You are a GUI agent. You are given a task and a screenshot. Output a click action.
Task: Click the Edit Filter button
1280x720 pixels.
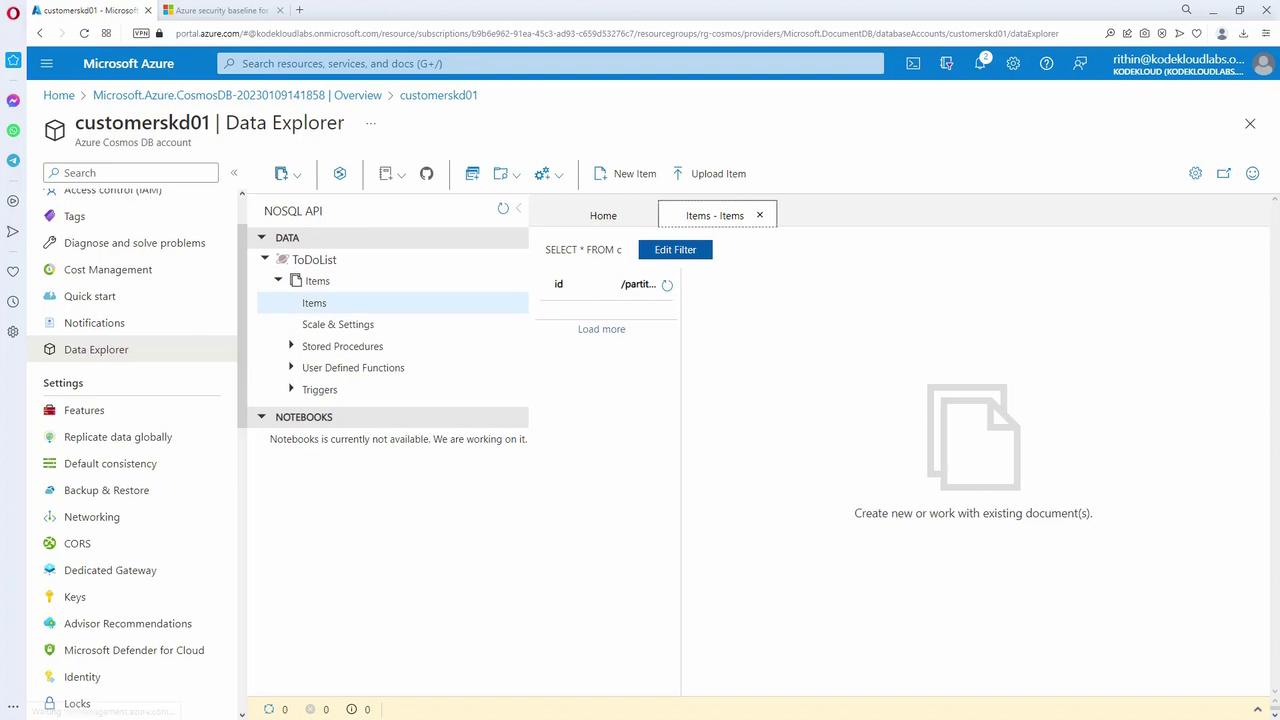click(x=675, y=250)
